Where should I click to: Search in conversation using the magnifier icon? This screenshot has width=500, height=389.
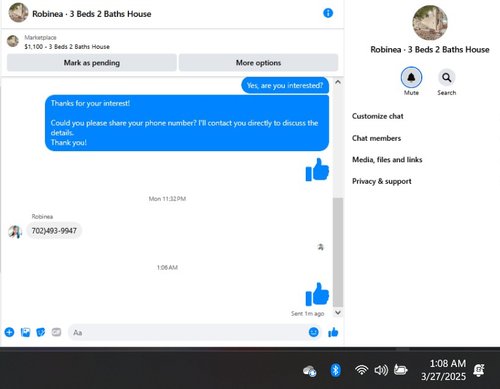coord(446,77)
